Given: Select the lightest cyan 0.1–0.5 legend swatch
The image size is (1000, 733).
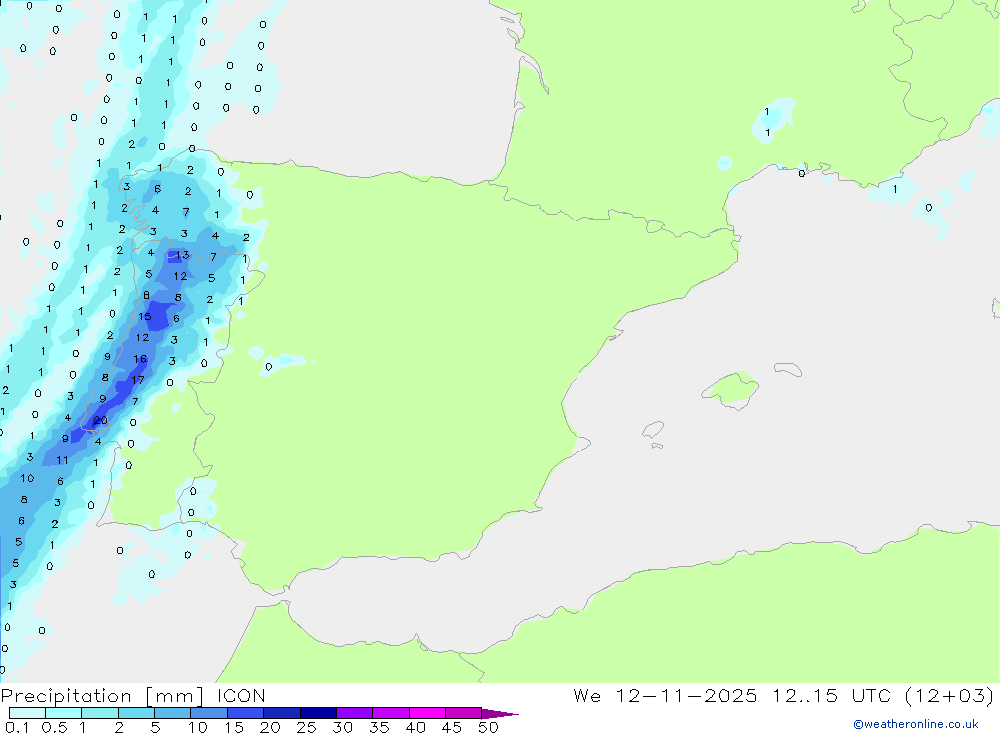Looking at the screenshot, I should (x=27, y=713).
